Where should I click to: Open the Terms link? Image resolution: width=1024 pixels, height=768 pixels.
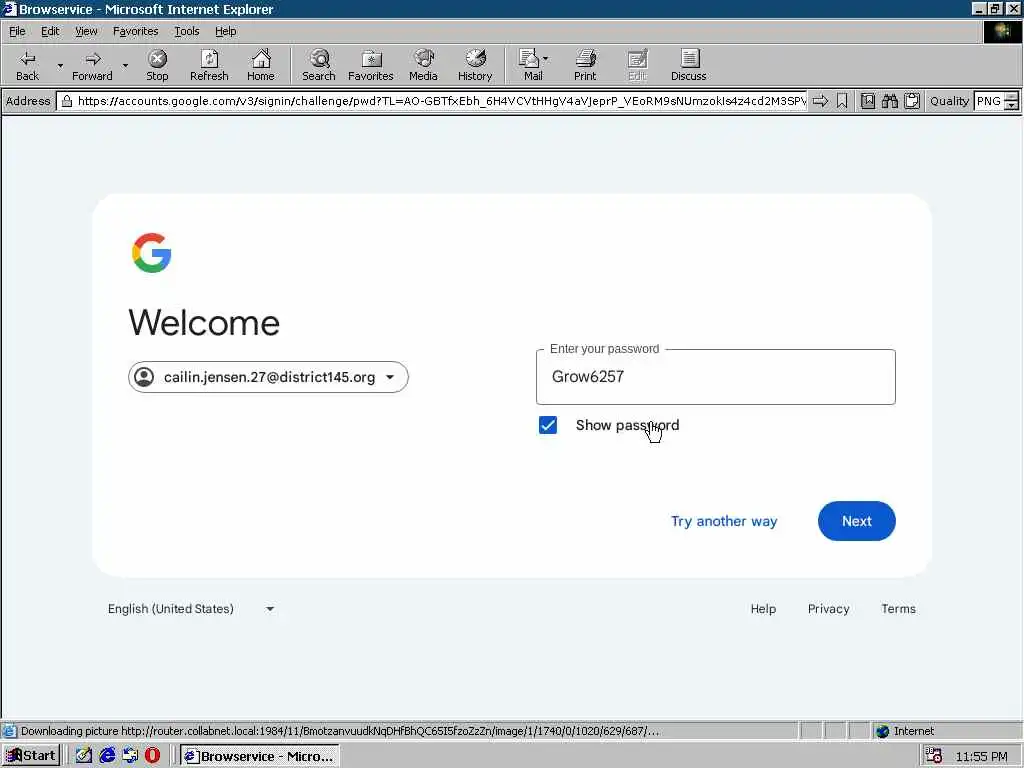(x=898, y=609)
